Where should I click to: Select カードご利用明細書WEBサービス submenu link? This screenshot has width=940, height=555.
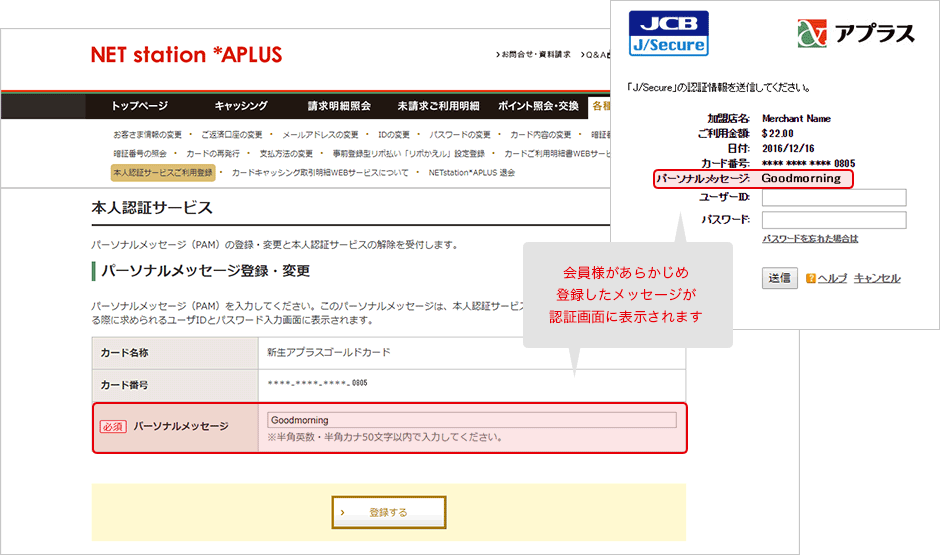pos(557,153)
